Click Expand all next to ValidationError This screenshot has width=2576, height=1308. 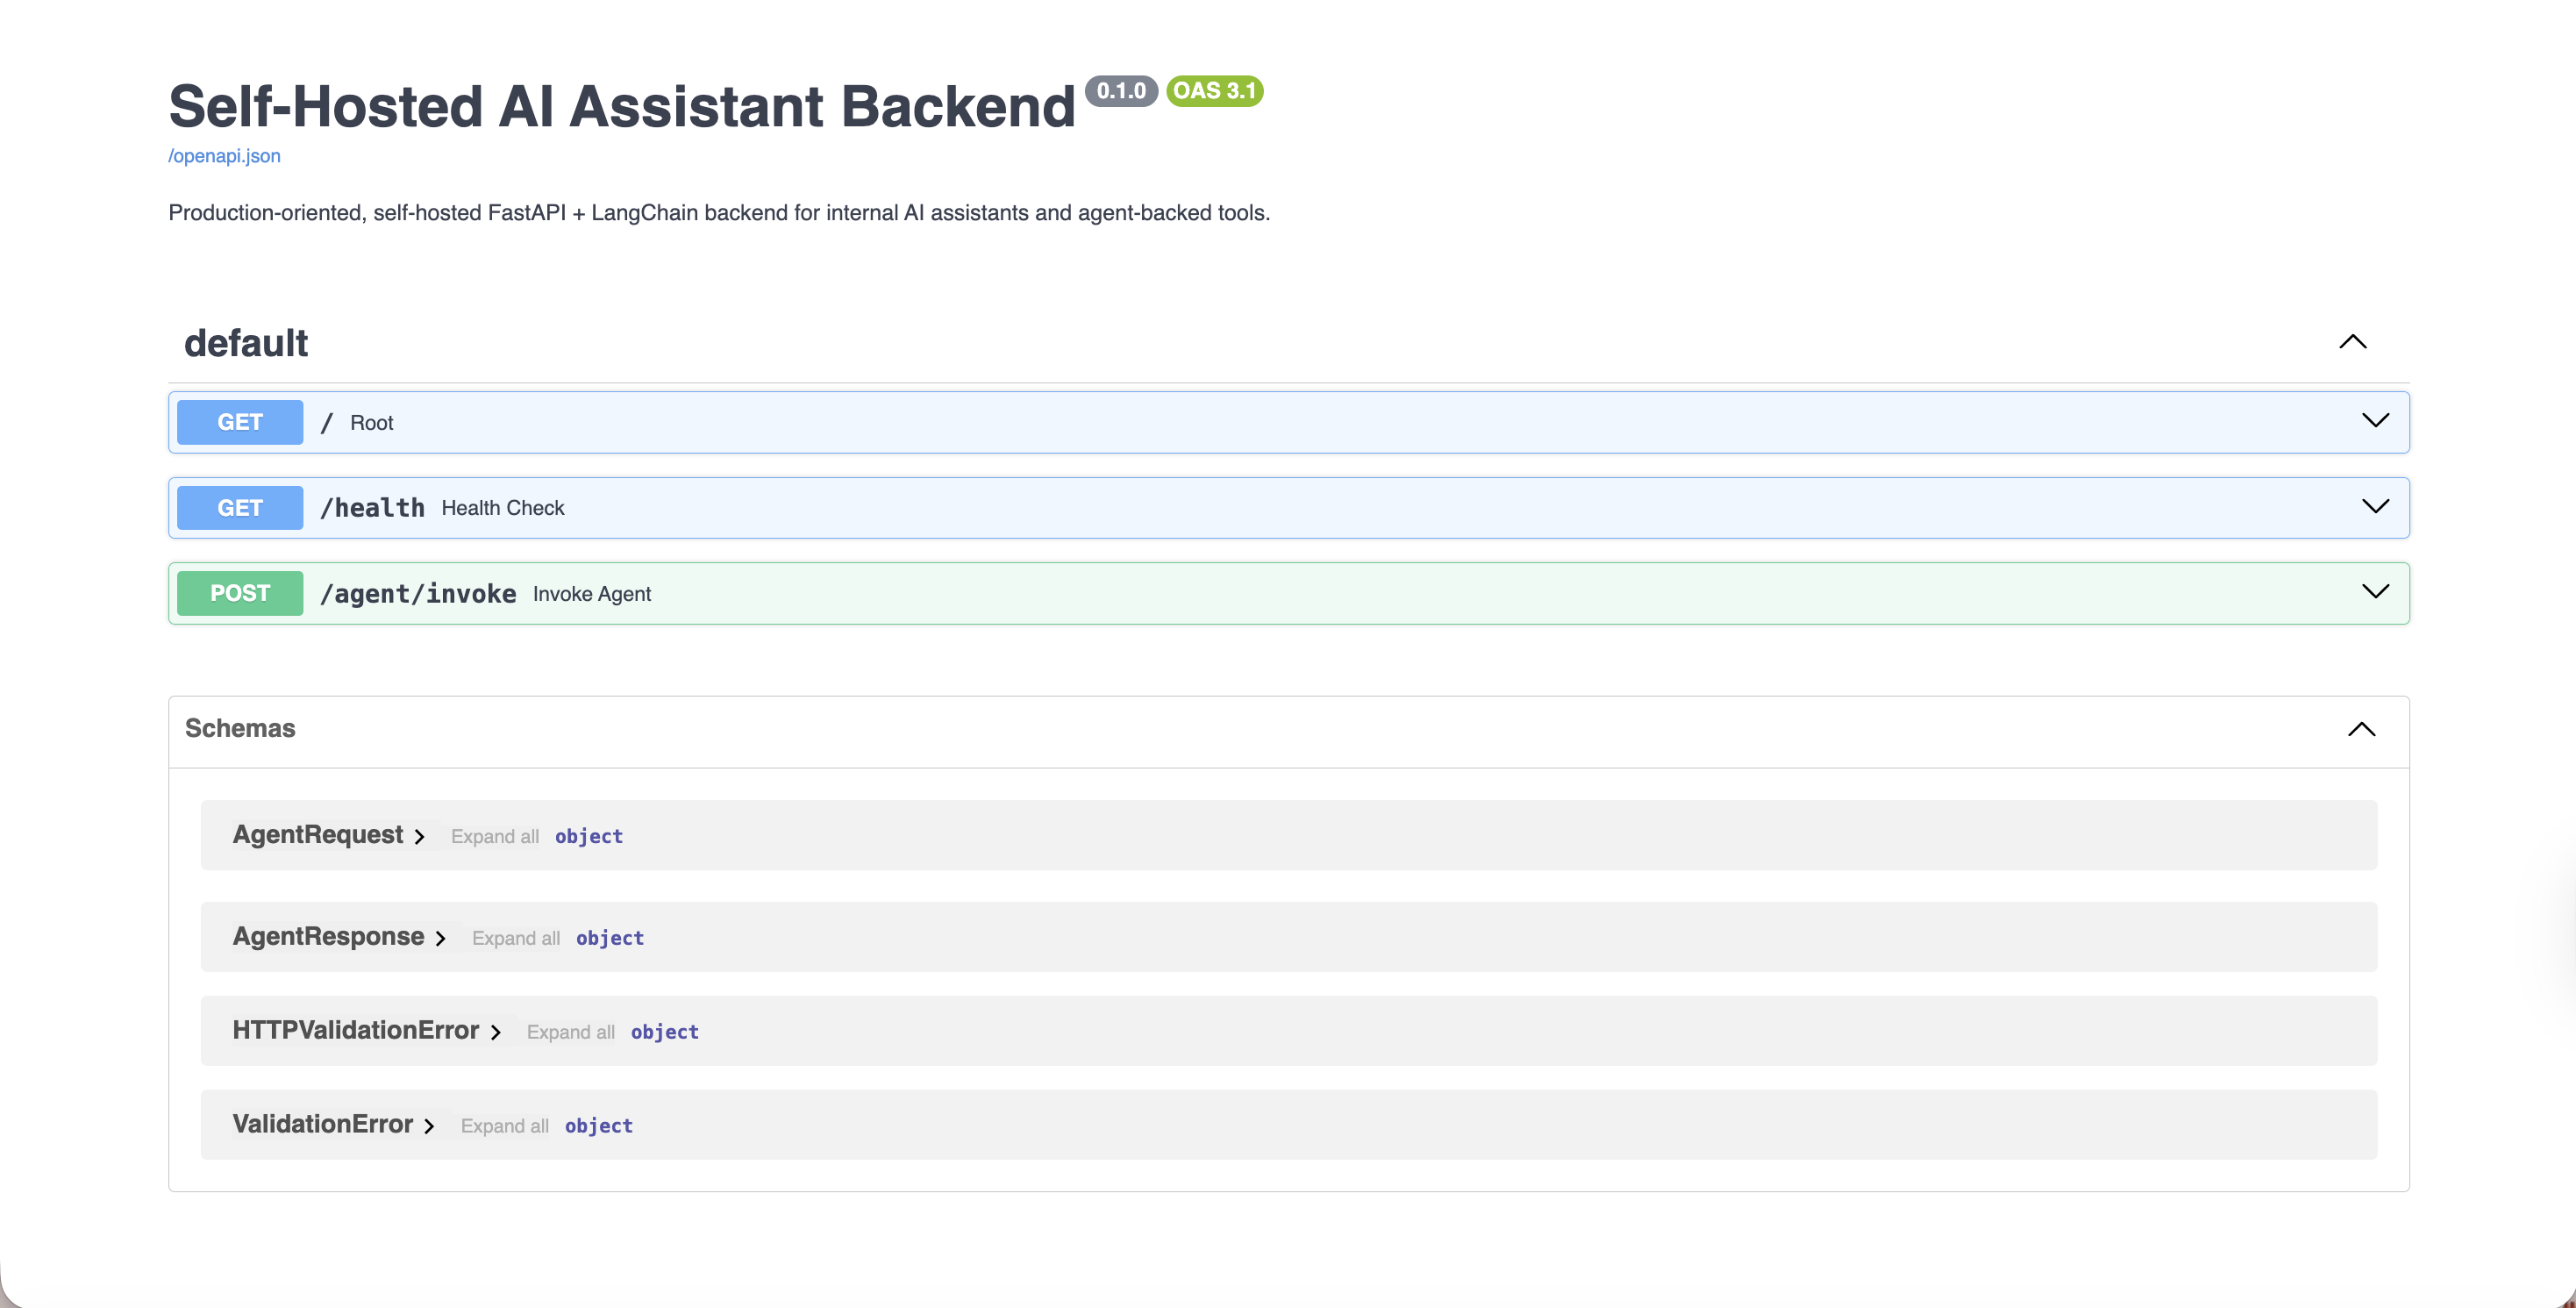[505, 1125]
